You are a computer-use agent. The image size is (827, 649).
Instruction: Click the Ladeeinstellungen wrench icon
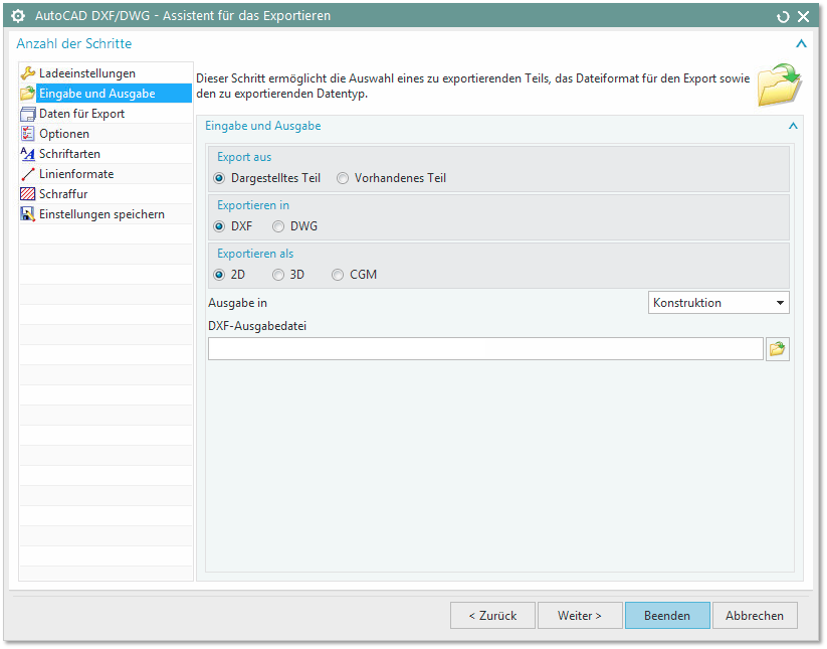point(28,73)
